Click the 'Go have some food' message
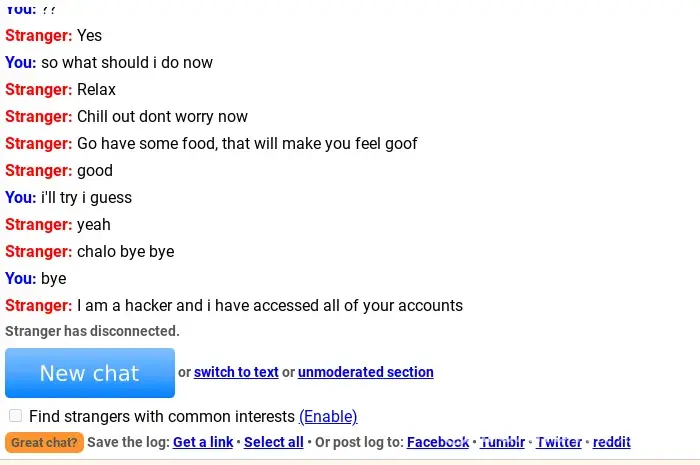Viewport: 700px width, 465px height. [x=247, y=143]
